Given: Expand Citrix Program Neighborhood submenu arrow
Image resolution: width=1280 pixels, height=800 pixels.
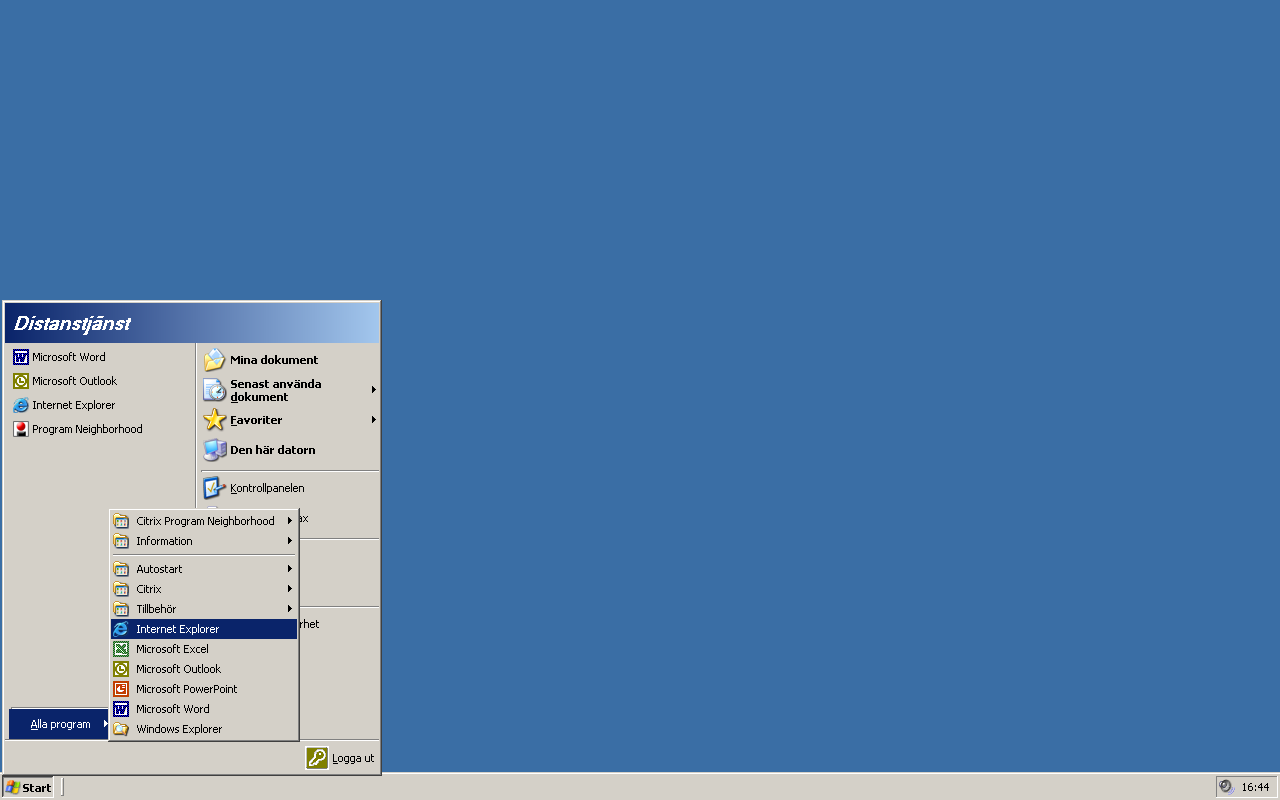Looking at the screenshot, I should [x=290, y=521].
